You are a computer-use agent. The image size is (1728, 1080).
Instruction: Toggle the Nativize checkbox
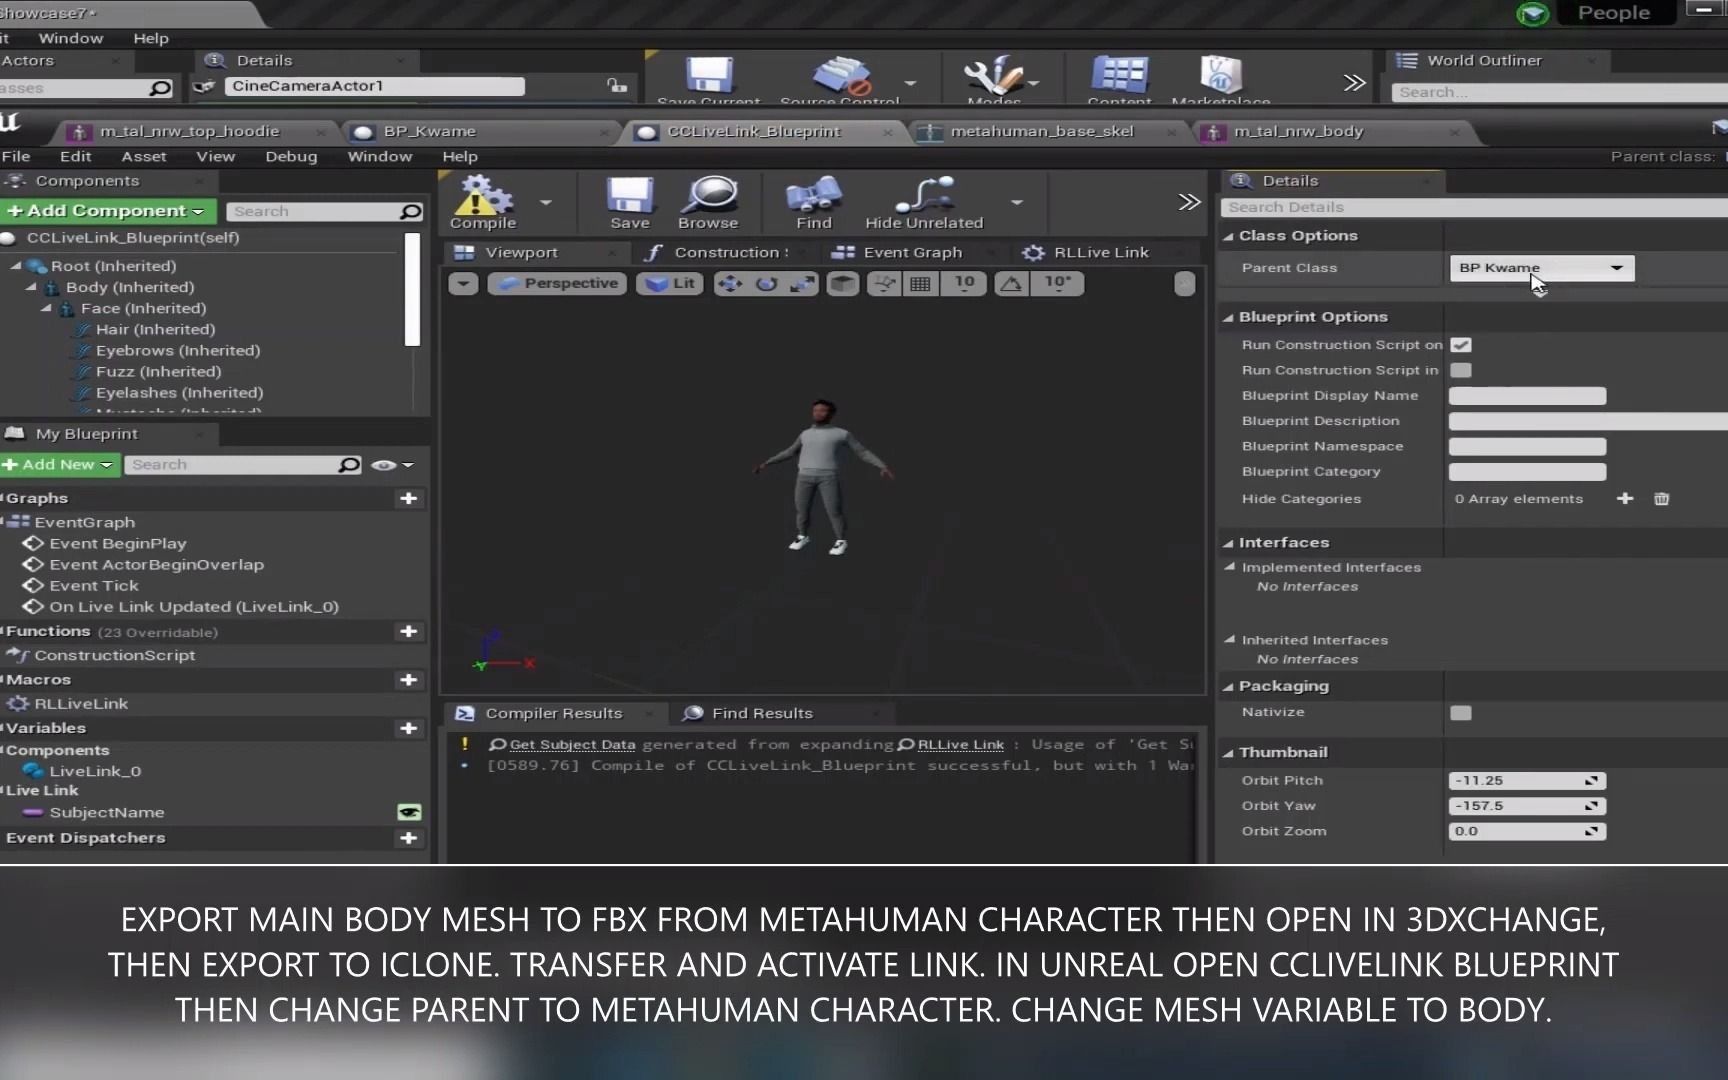pos(1461,712)
